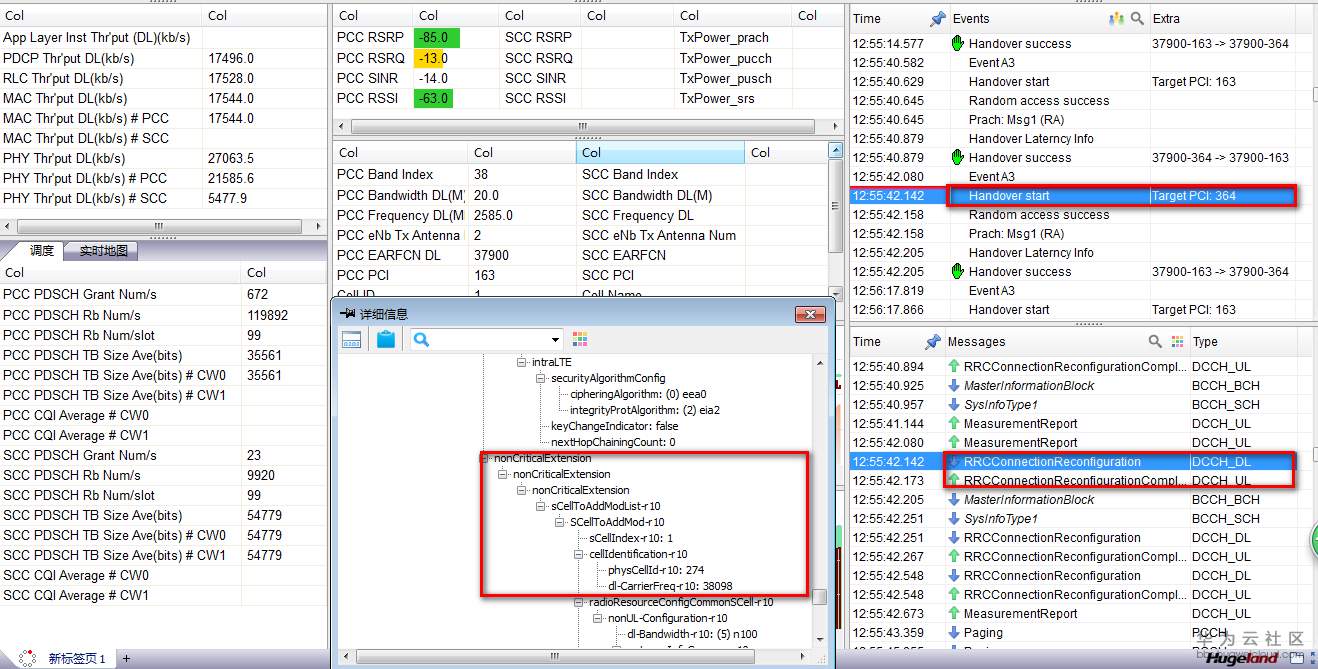This screenshot has height=669, width=1318.
Task: Select keyChangeIndicator: false row
Action: click(x=614, y=426)
